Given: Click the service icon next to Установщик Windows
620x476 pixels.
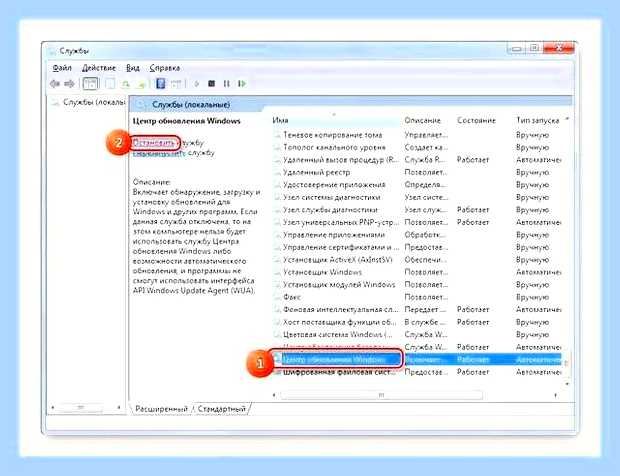Looking at the screenshot, I should 278,272.
